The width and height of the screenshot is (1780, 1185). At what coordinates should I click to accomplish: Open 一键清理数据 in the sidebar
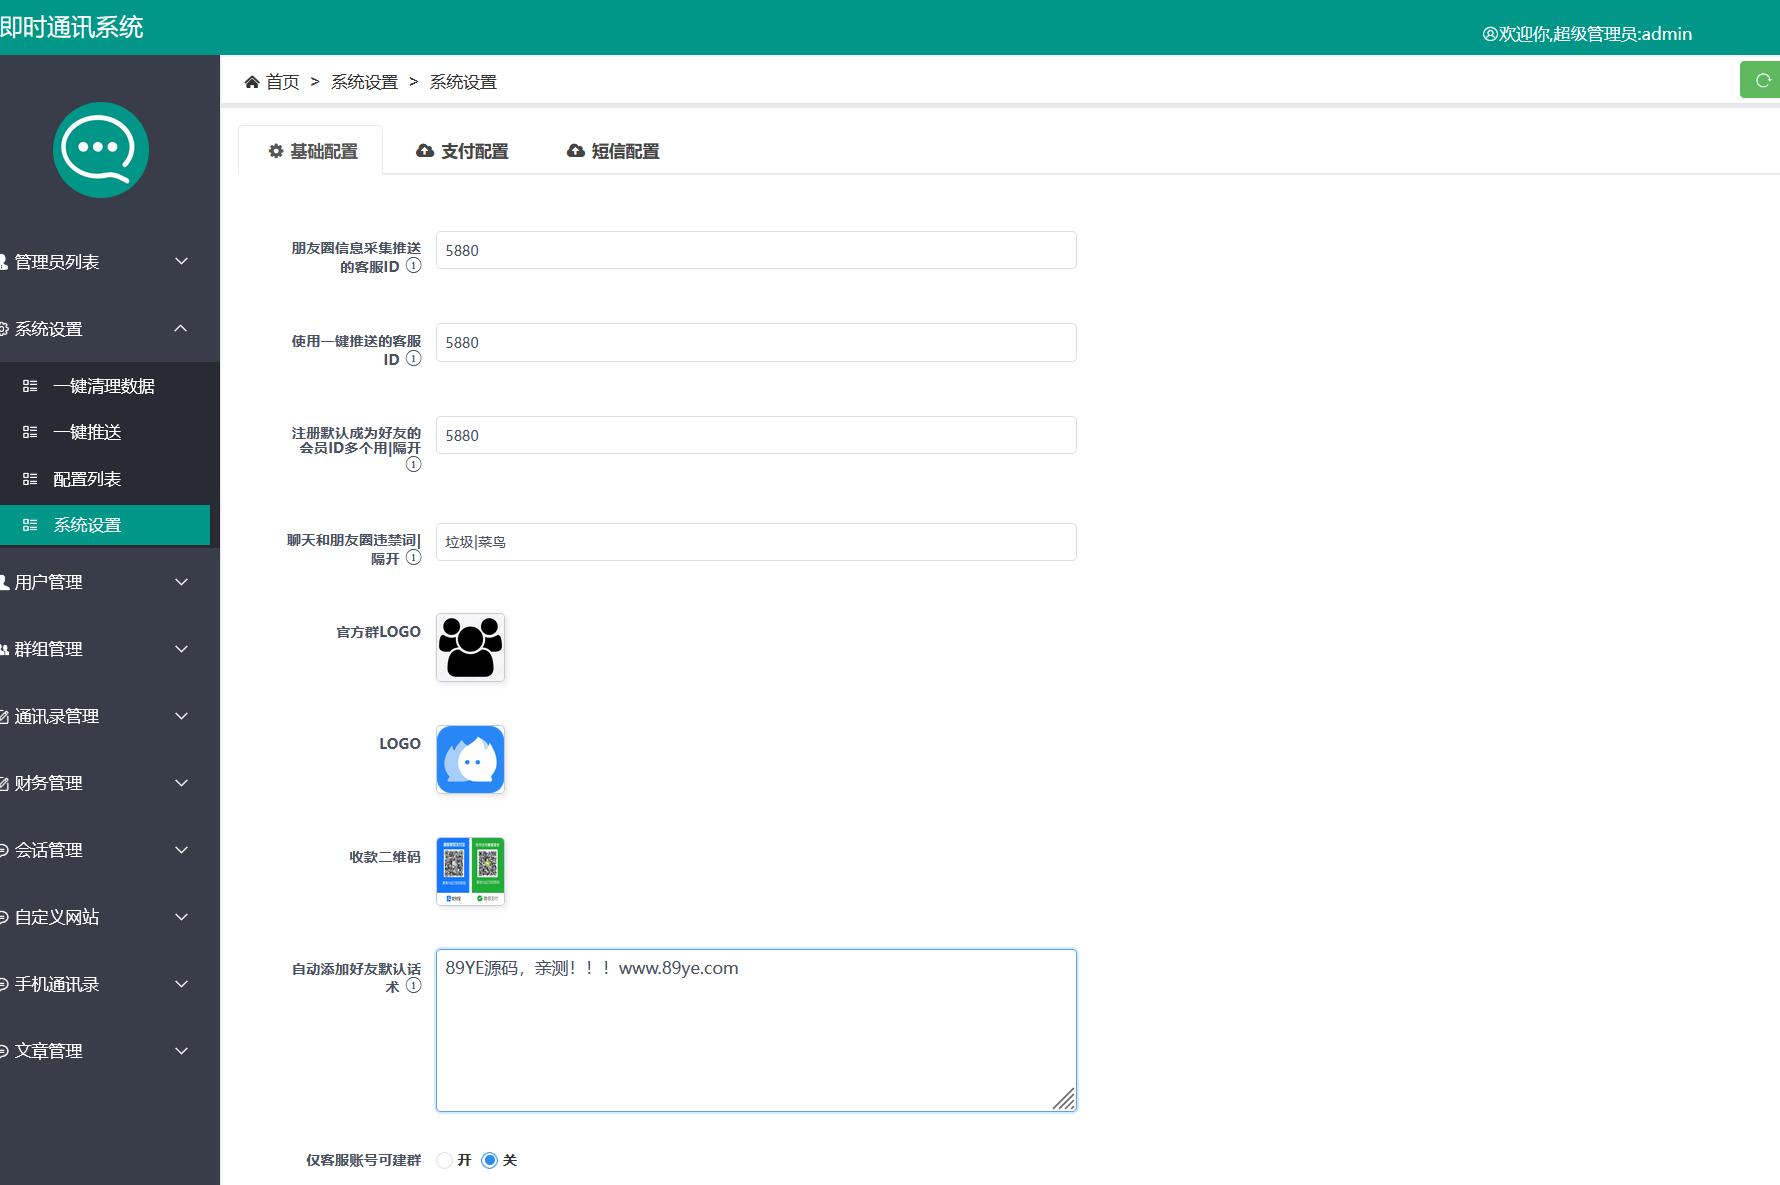[x=105, y=386]
